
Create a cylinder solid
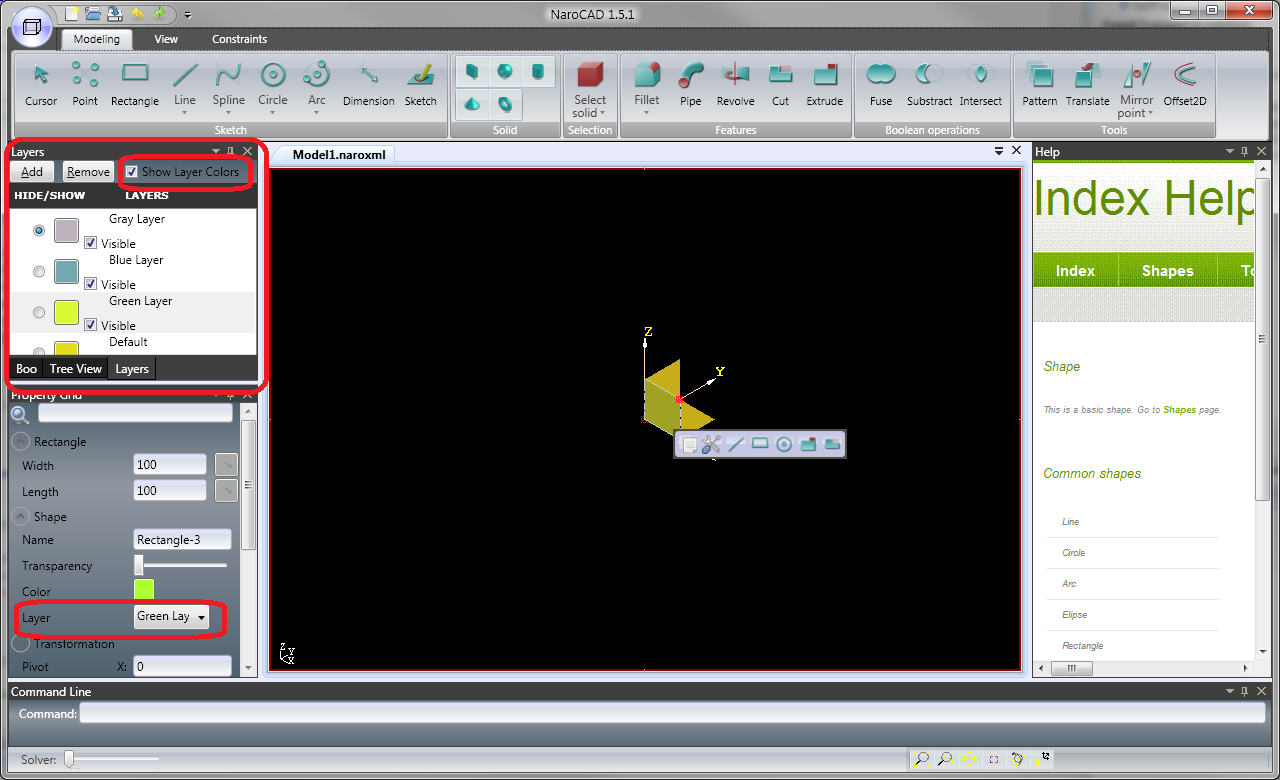click(x=538, y=72)
